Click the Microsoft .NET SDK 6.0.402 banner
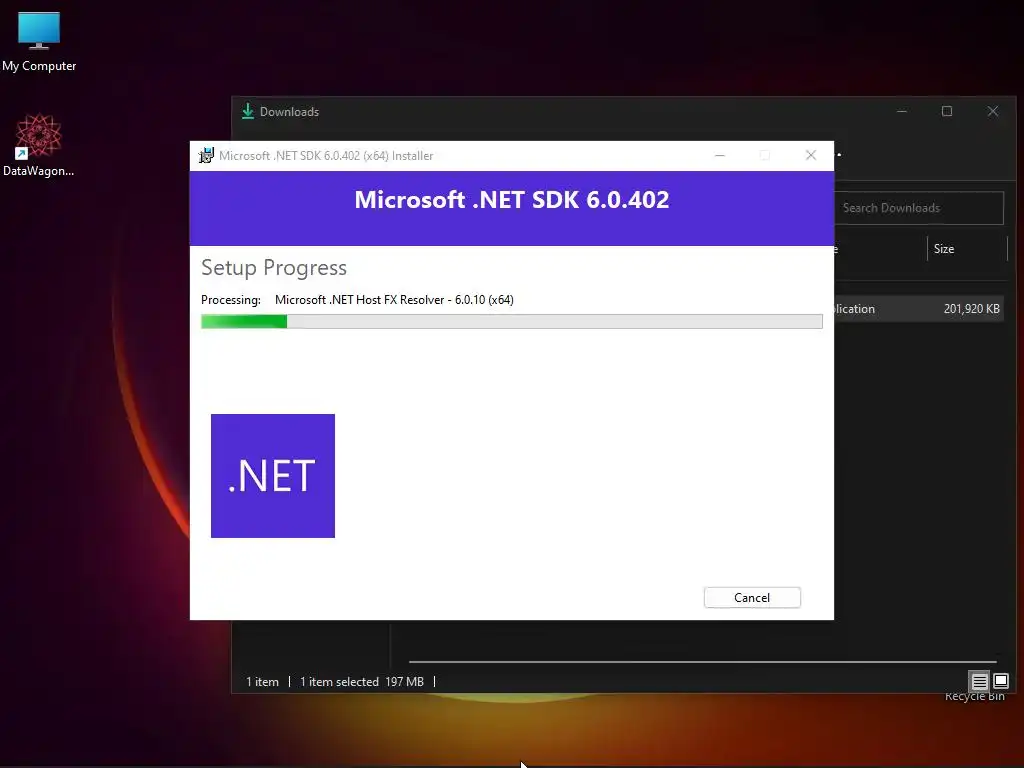The image size is (1024, 768). point(511,208)
